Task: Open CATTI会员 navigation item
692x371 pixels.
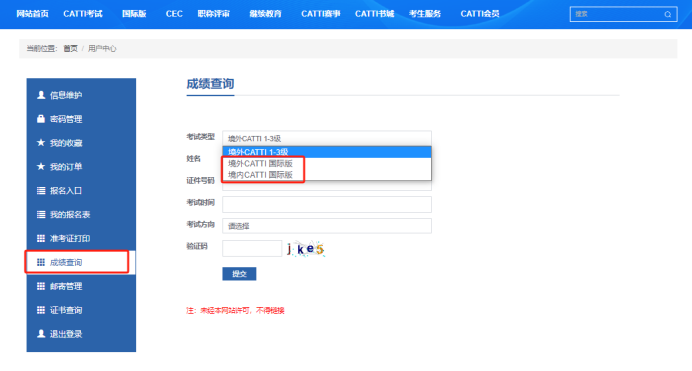Action: tap(480, 14)
